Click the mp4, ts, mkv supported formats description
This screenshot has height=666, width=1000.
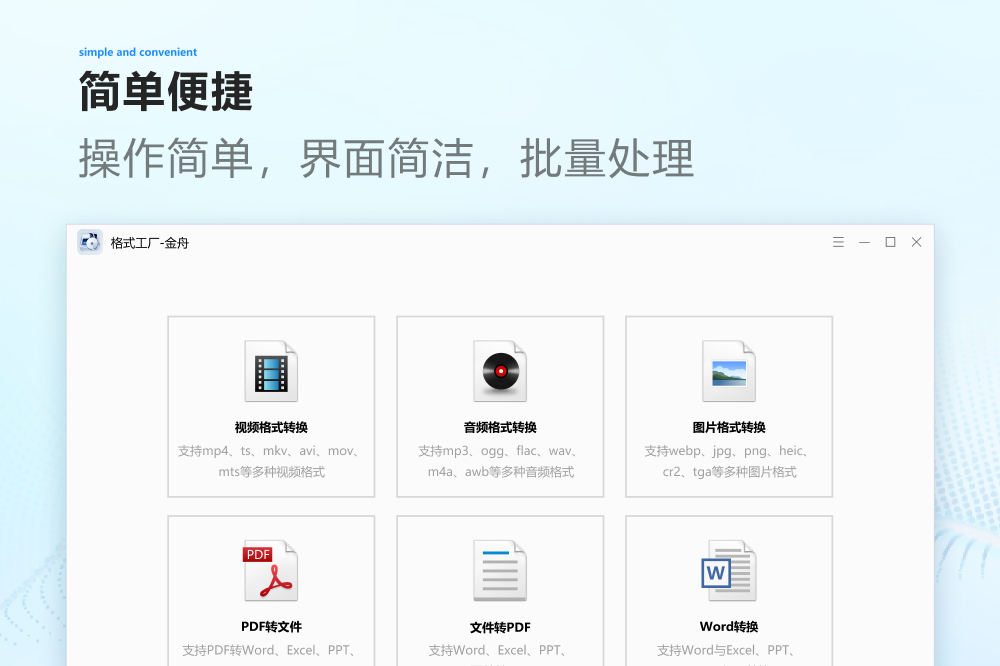271,461
